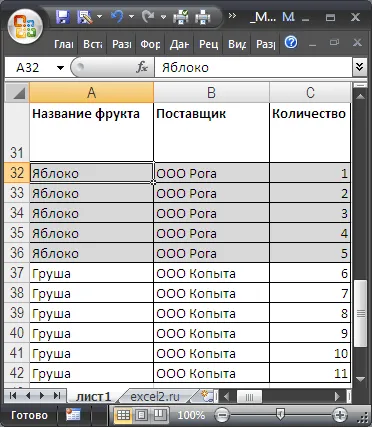
Task: Switch to Page Layout view
Action: [142, 415]
